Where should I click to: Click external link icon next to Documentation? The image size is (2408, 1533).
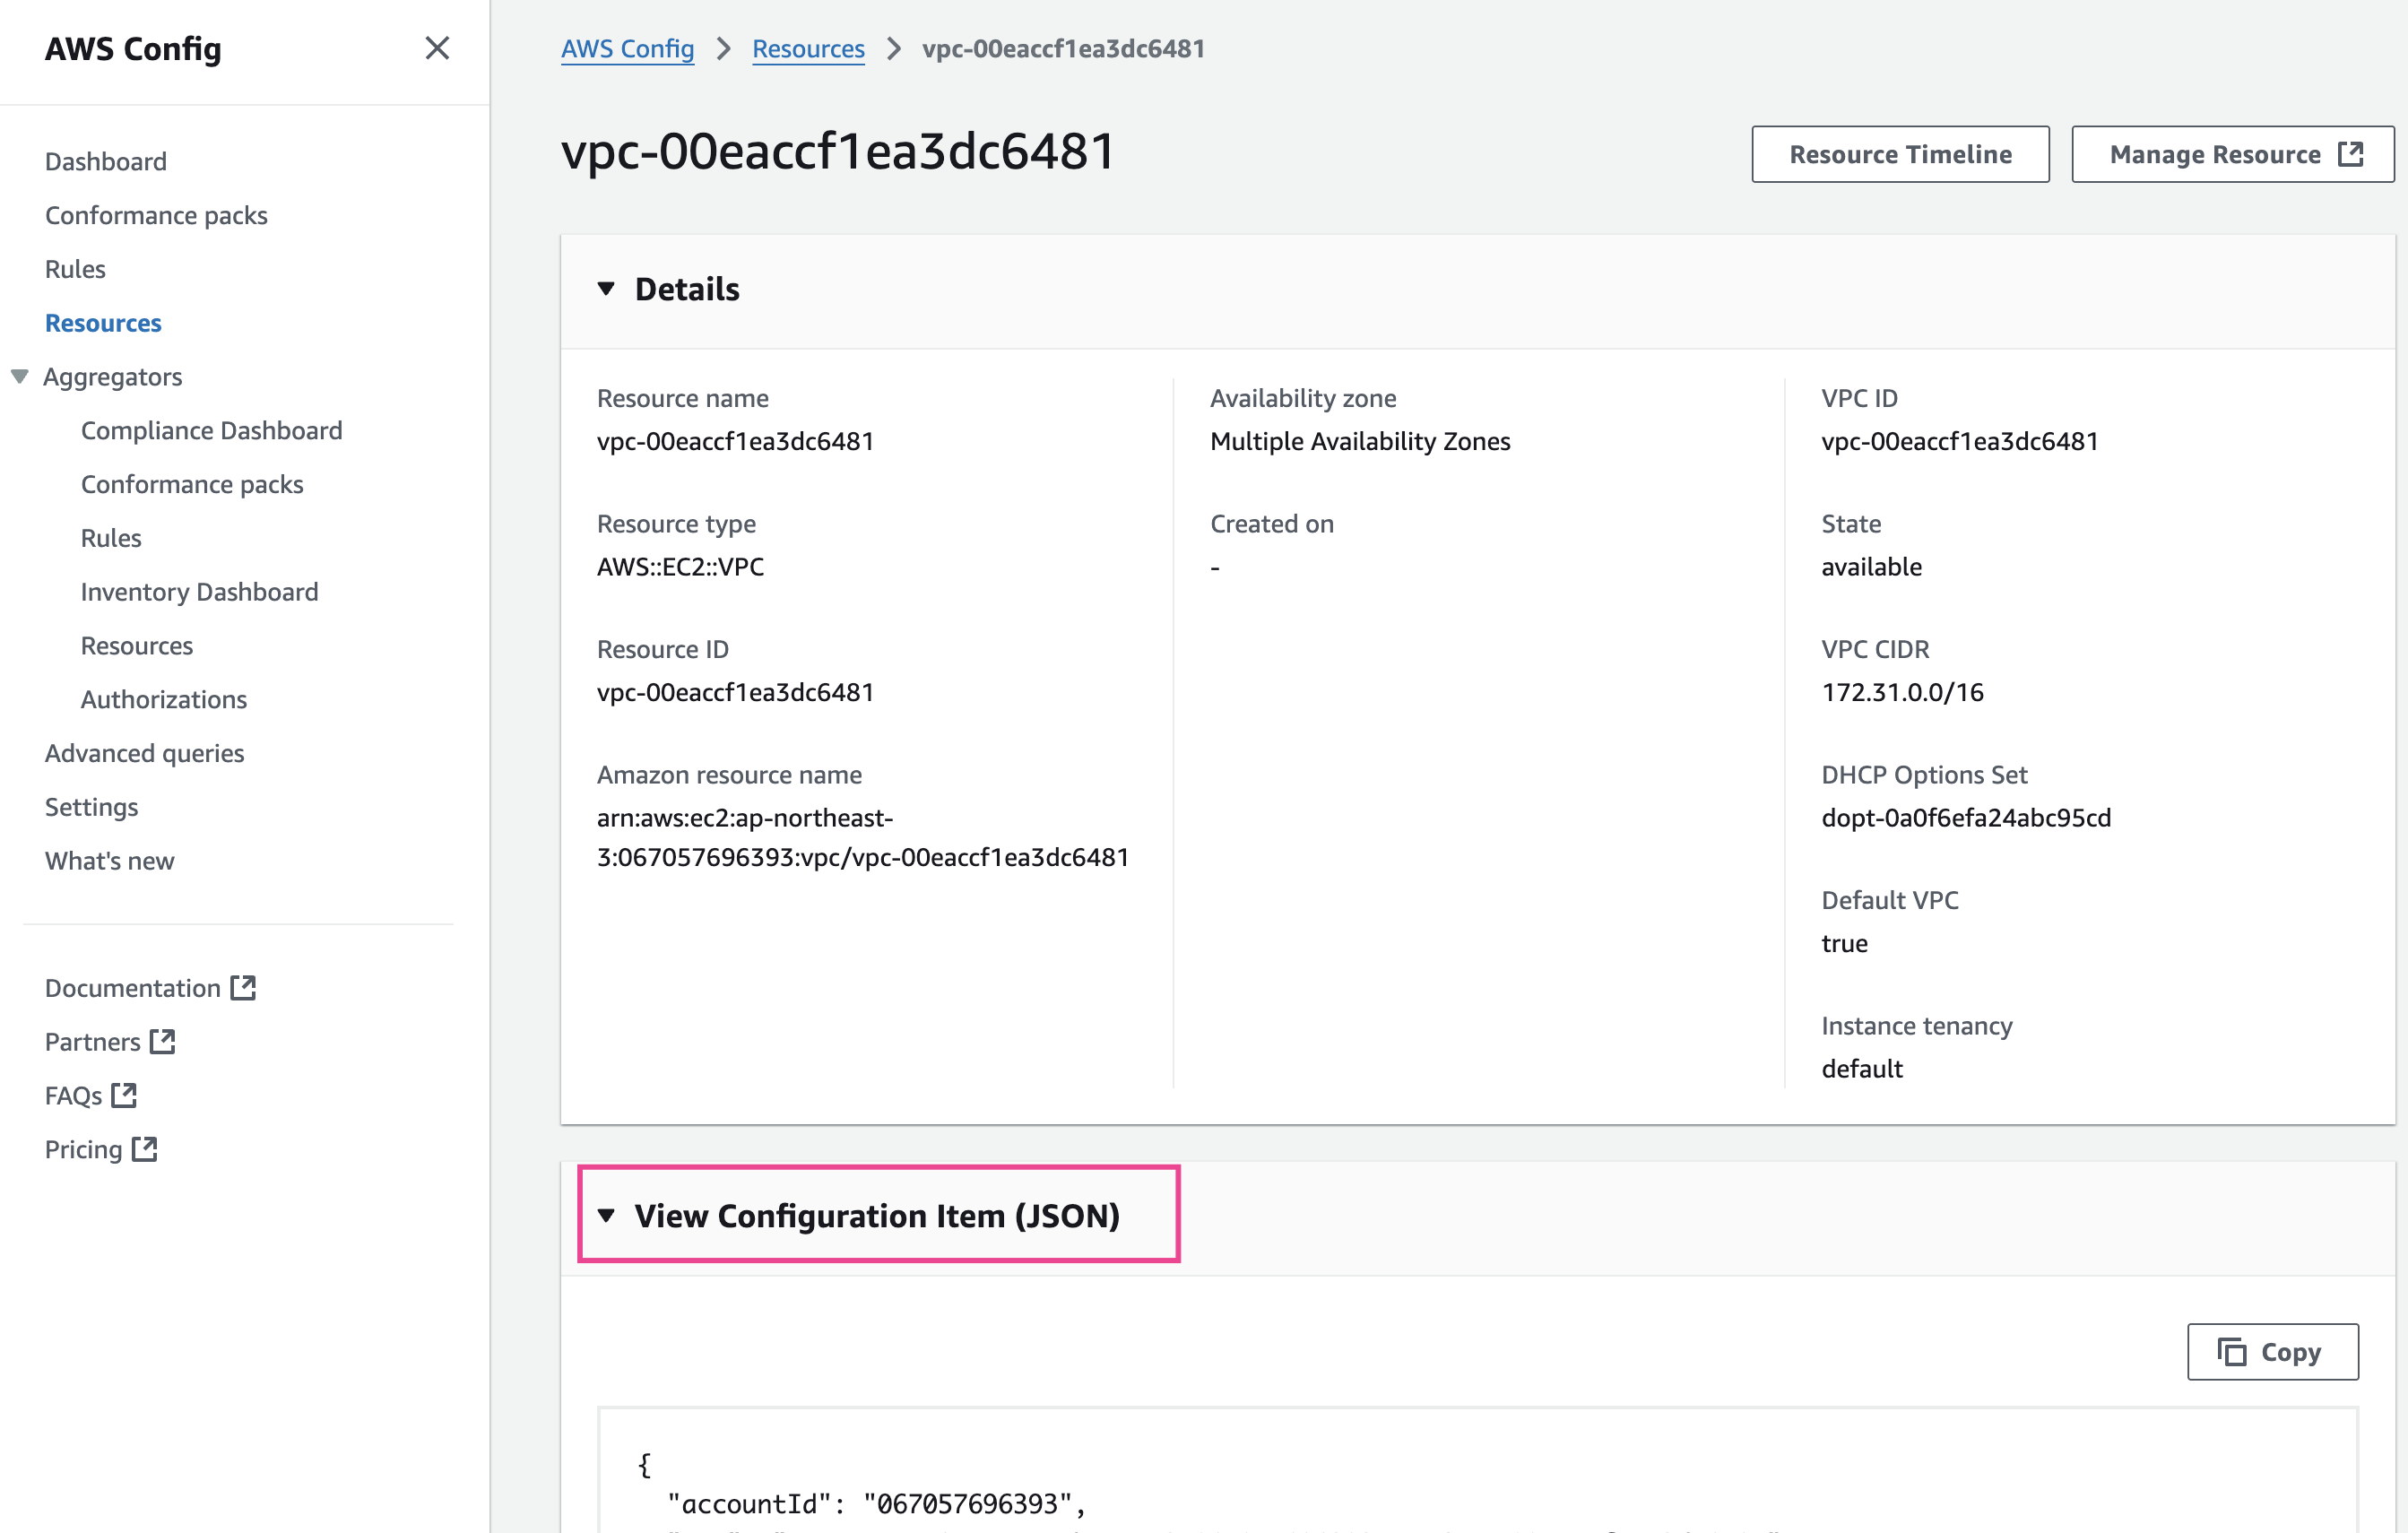tap(243, 987)
